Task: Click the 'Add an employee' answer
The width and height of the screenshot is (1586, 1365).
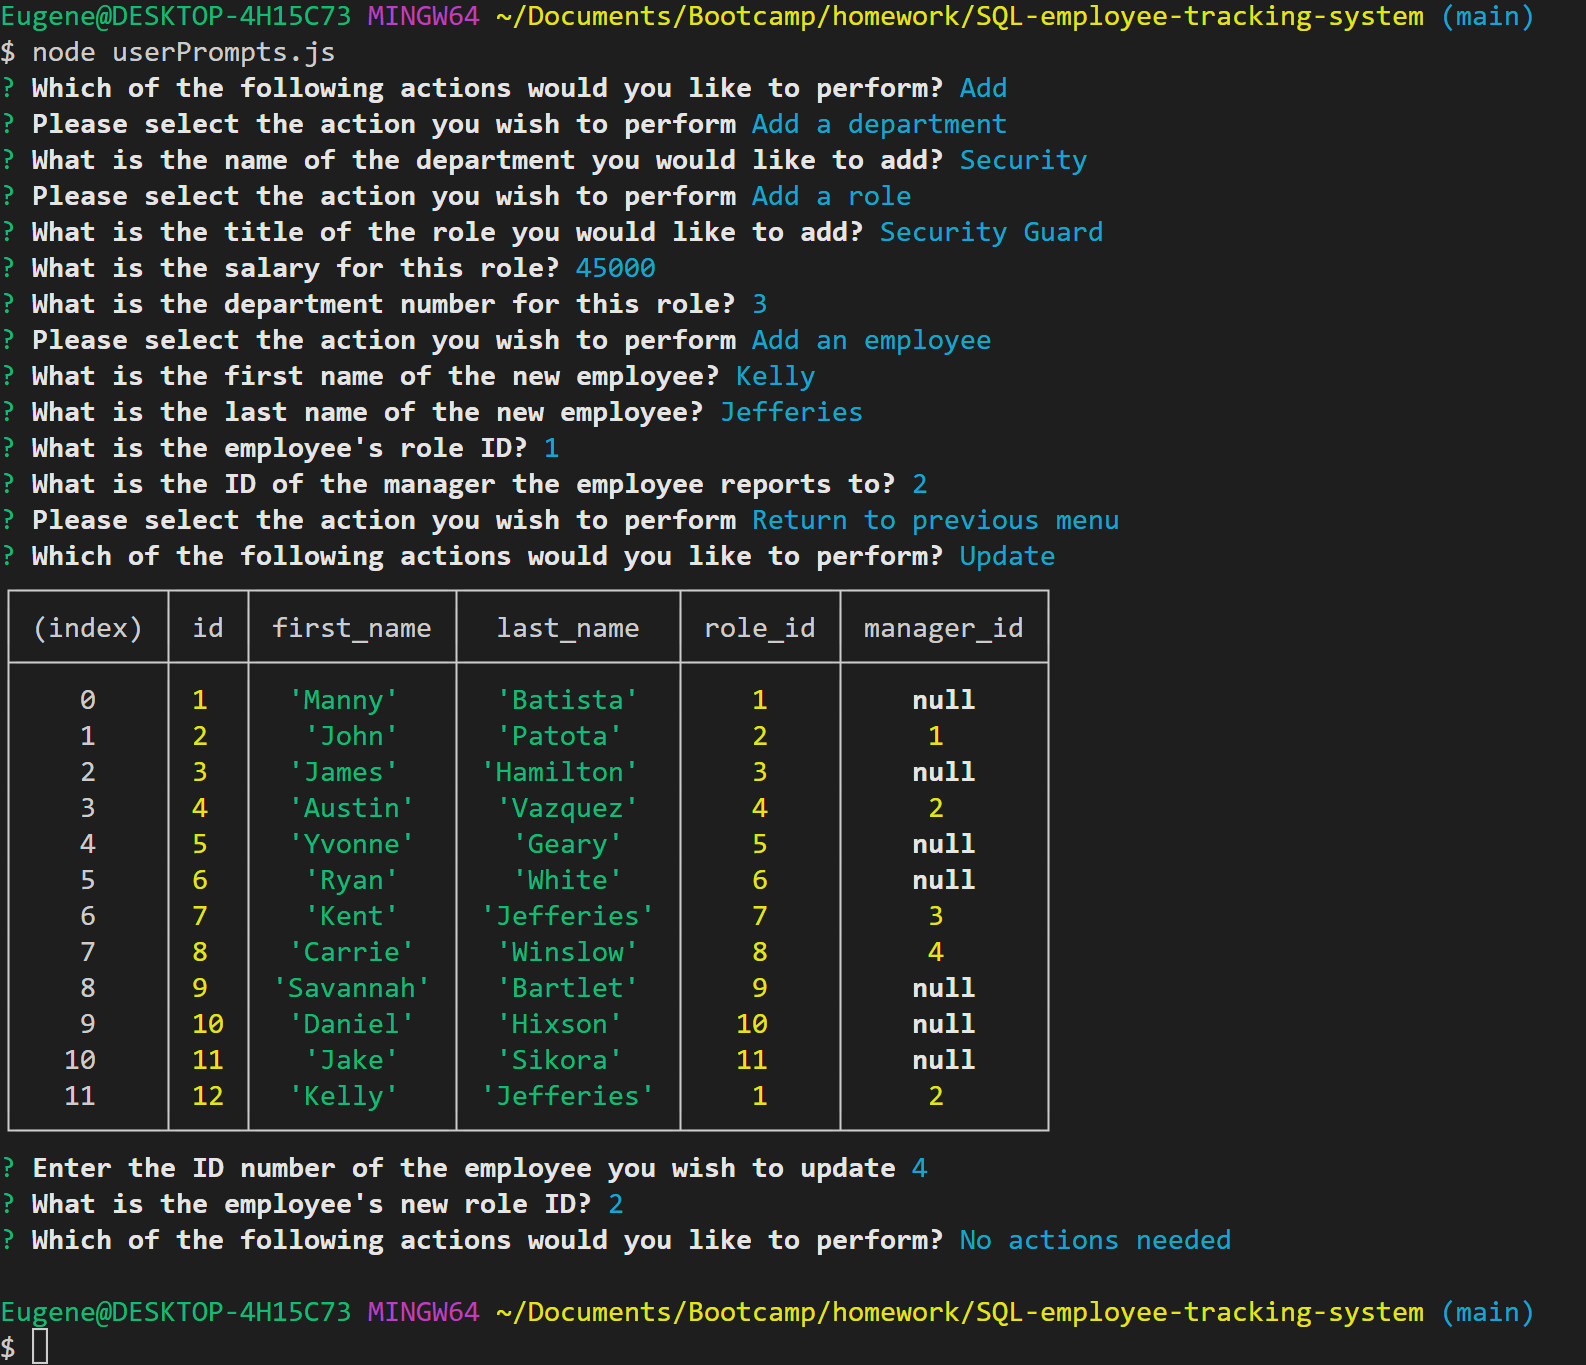Action: tap(870, 340)
